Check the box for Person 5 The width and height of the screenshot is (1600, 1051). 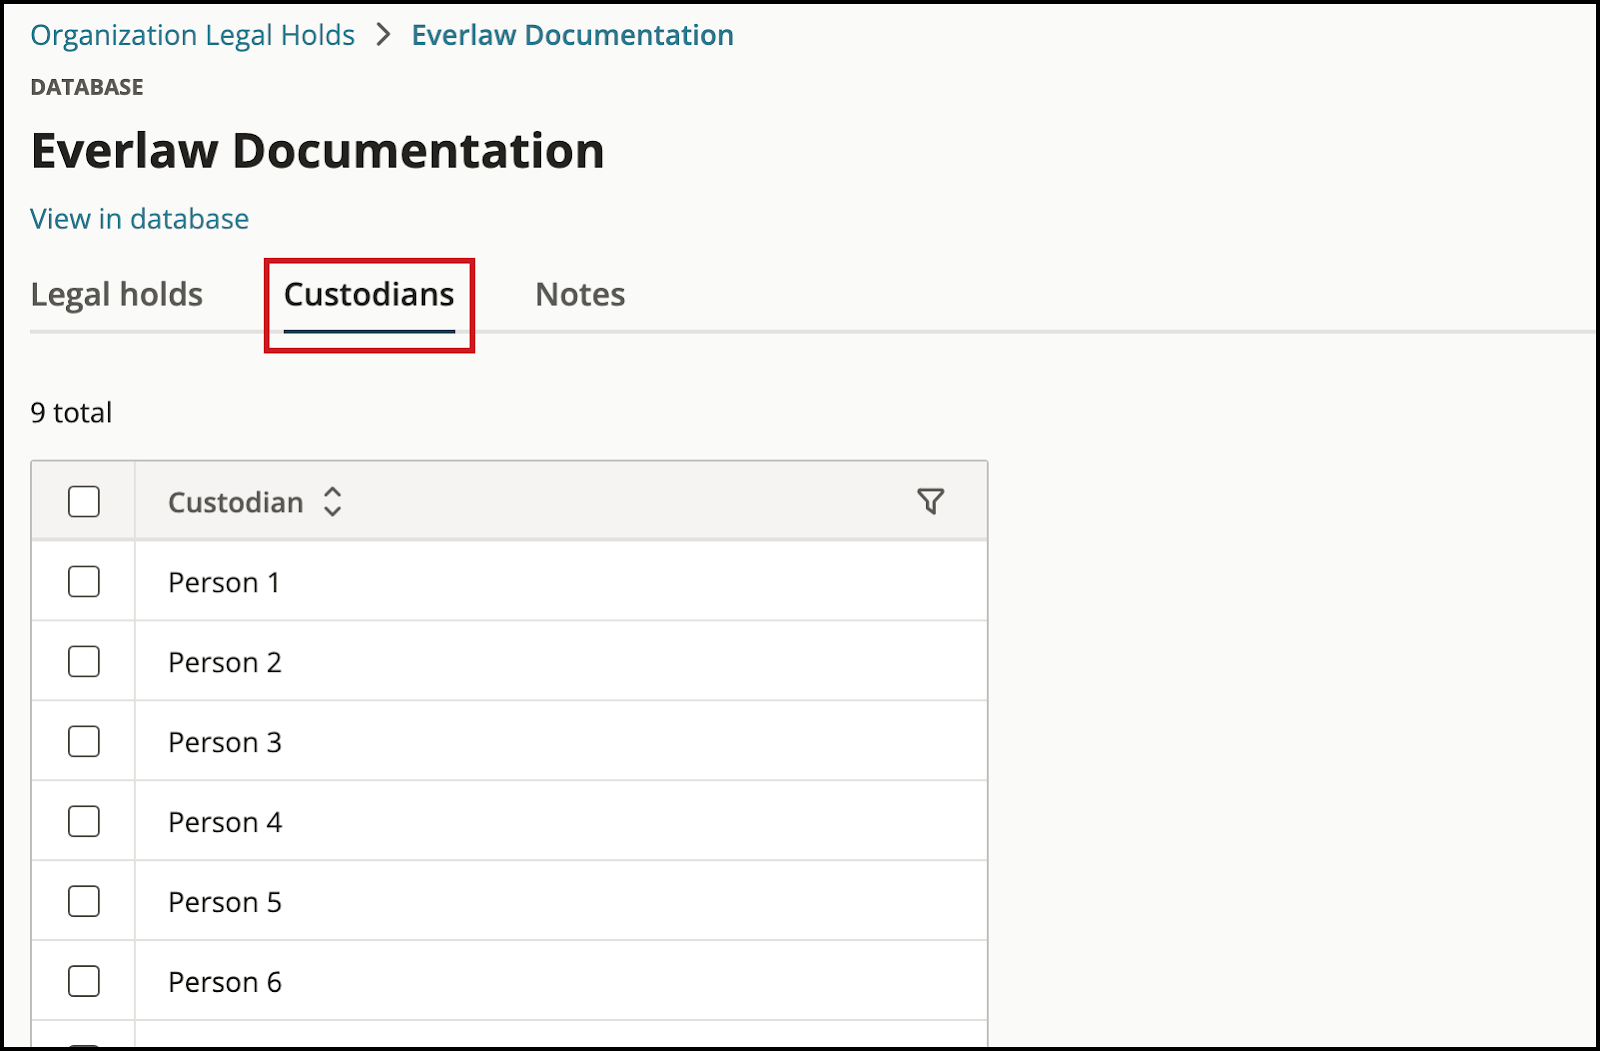(84, 901)
